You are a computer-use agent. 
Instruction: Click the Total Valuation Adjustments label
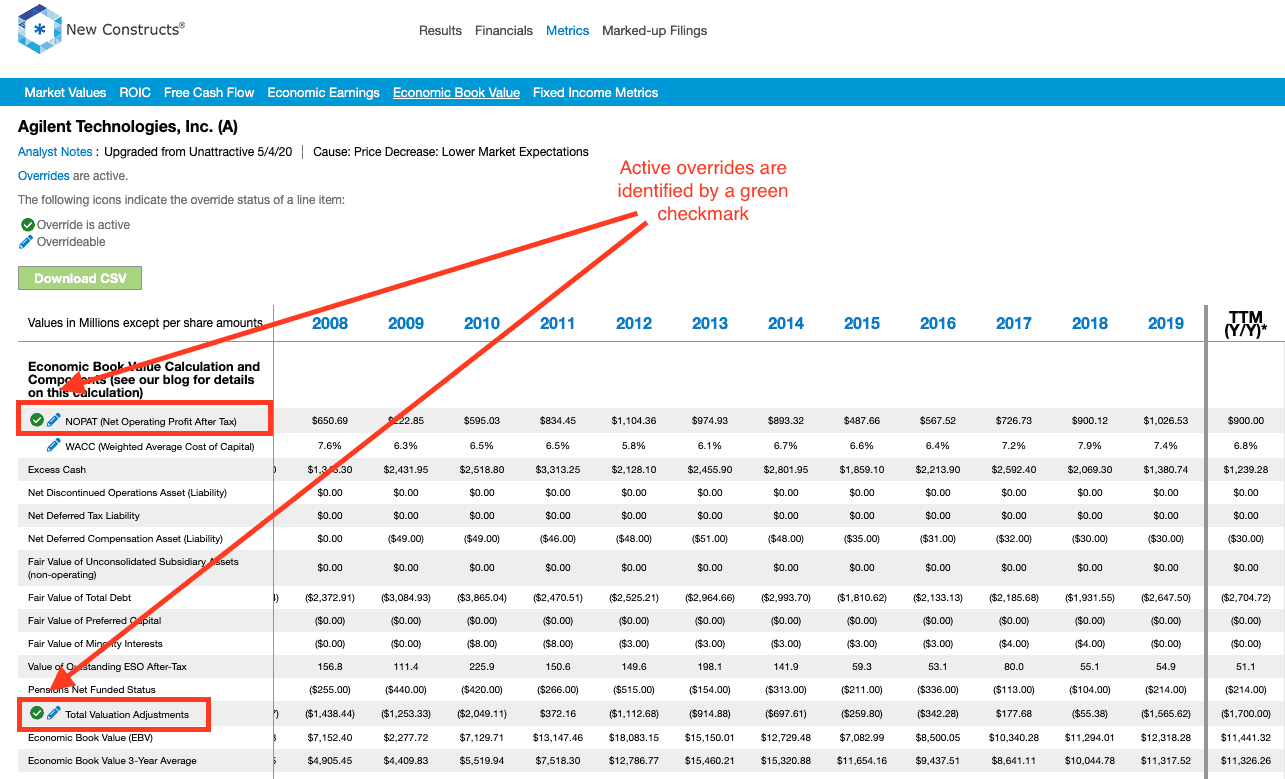(x=127, y=715)
